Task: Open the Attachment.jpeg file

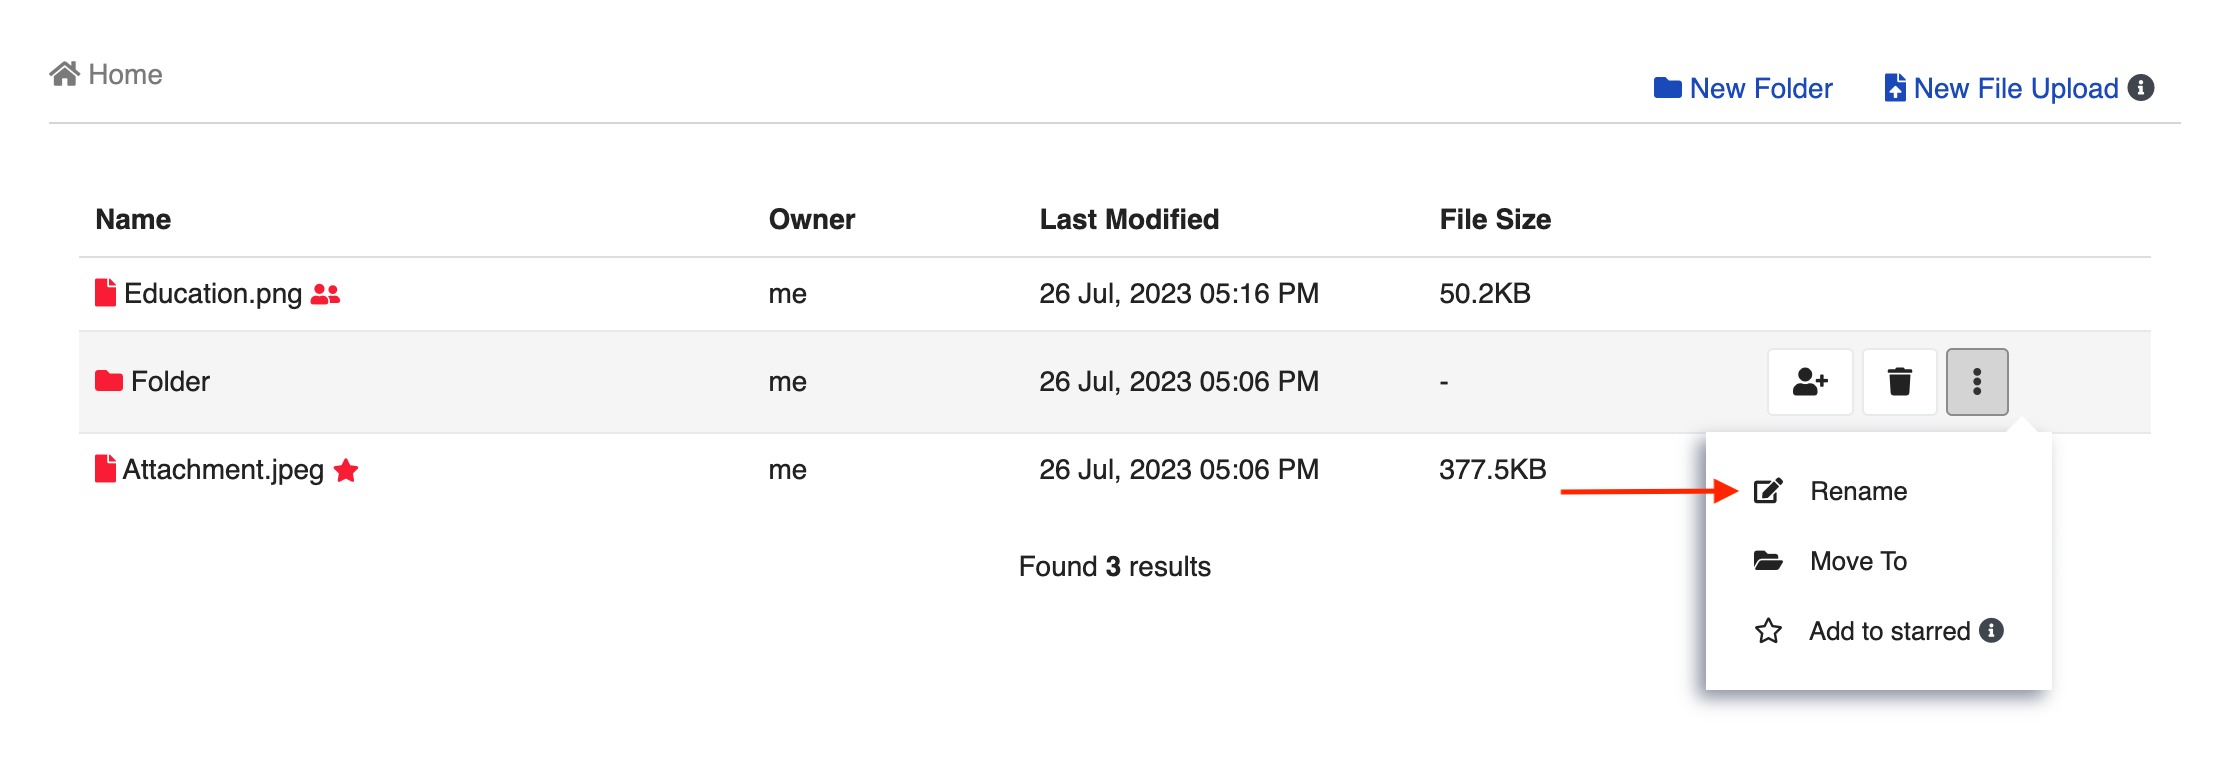Action: (x=223, y=470)
